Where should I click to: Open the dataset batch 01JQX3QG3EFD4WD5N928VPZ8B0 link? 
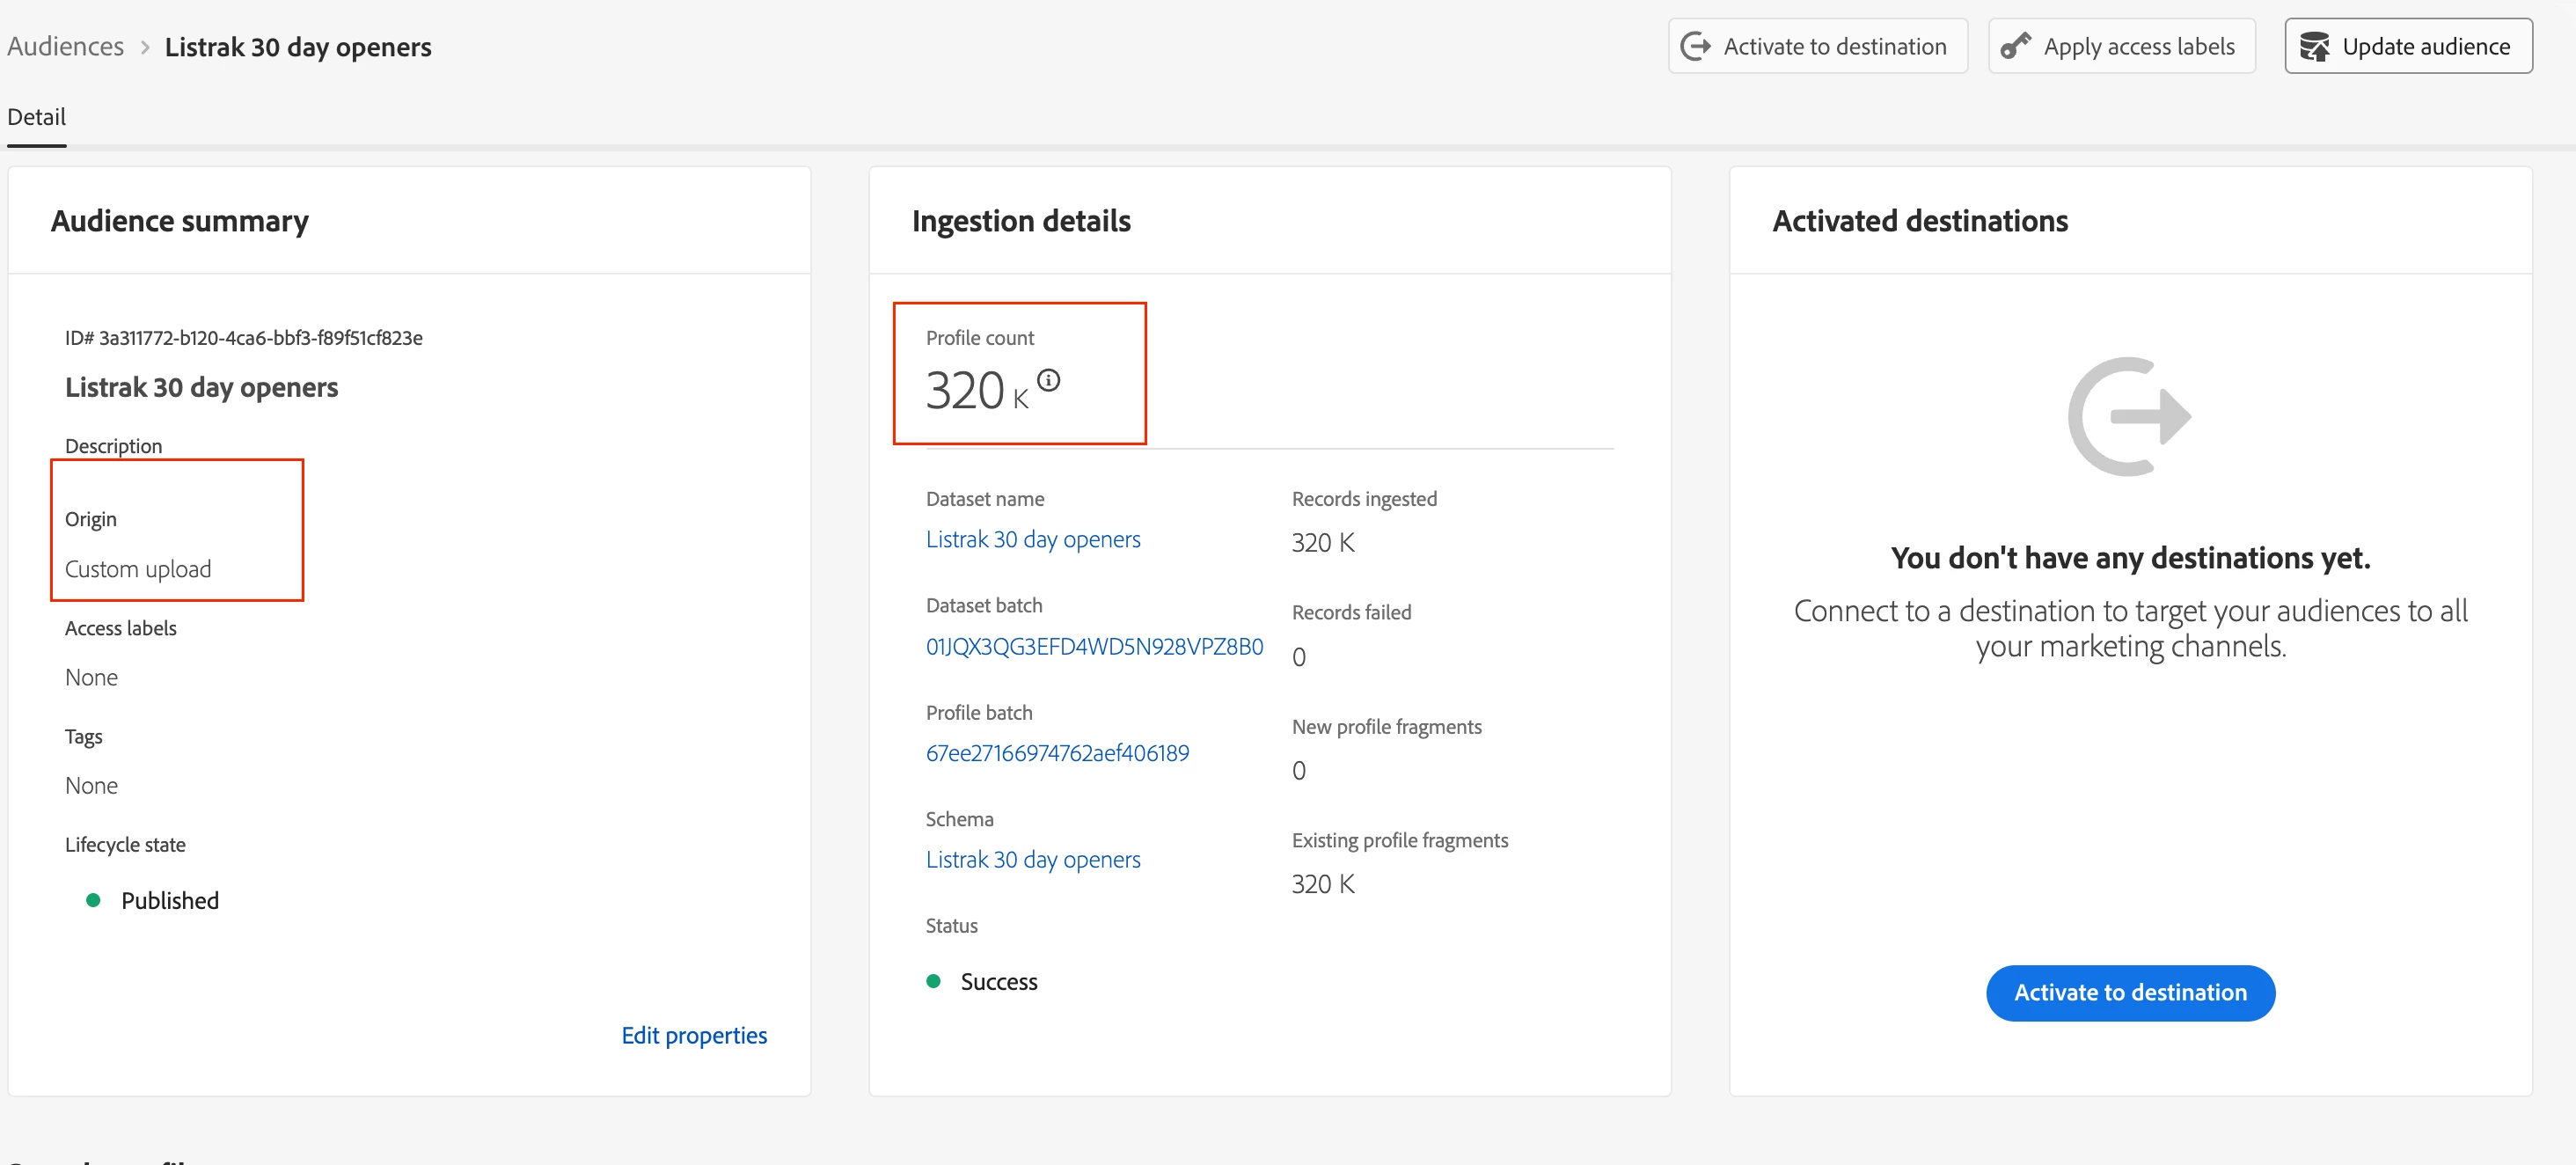click(x=1094, y=646)
